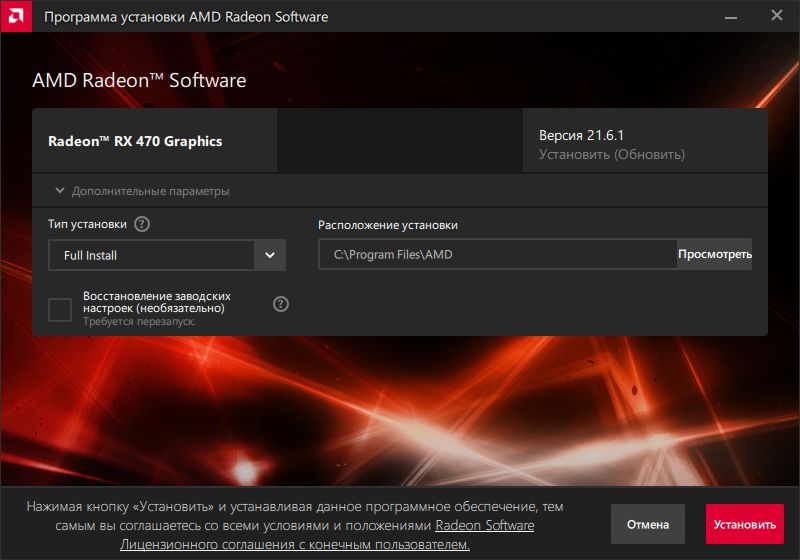Open help for factory reset option
Viewport: 800px width, 560px height.
pos(281,304)
